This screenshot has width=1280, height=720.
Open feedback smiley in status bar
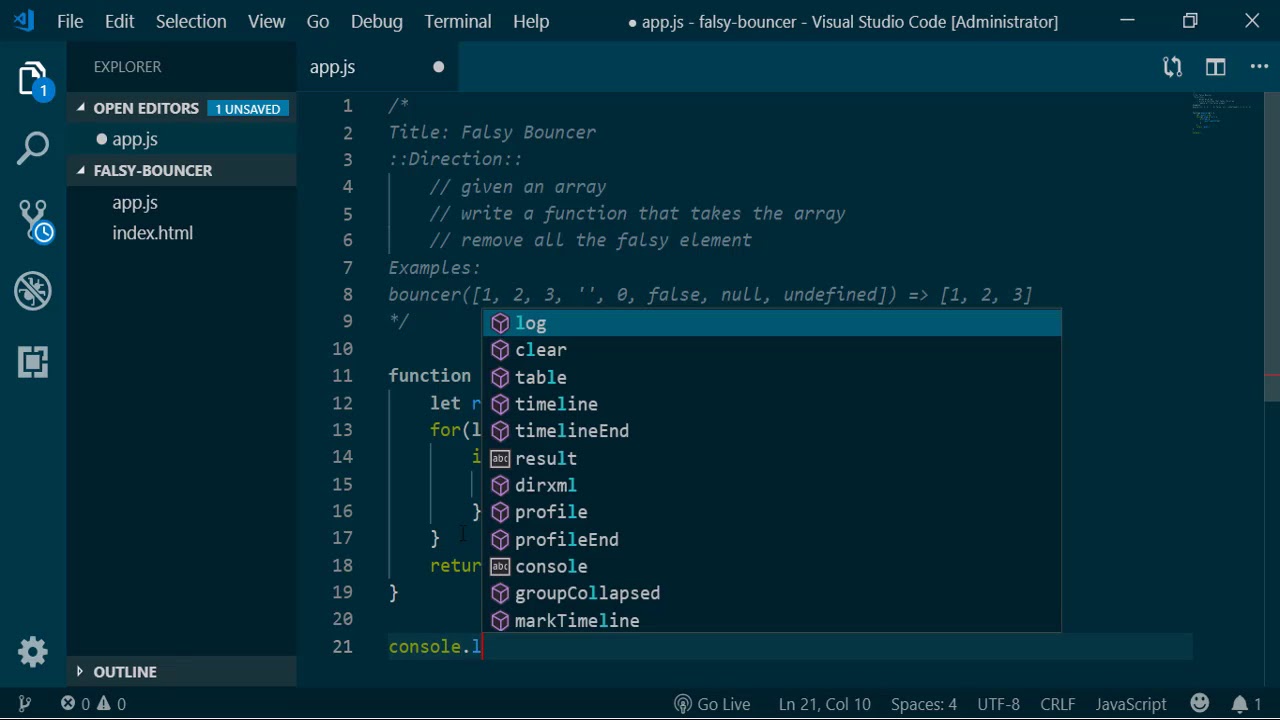[x=1199, y=704]
